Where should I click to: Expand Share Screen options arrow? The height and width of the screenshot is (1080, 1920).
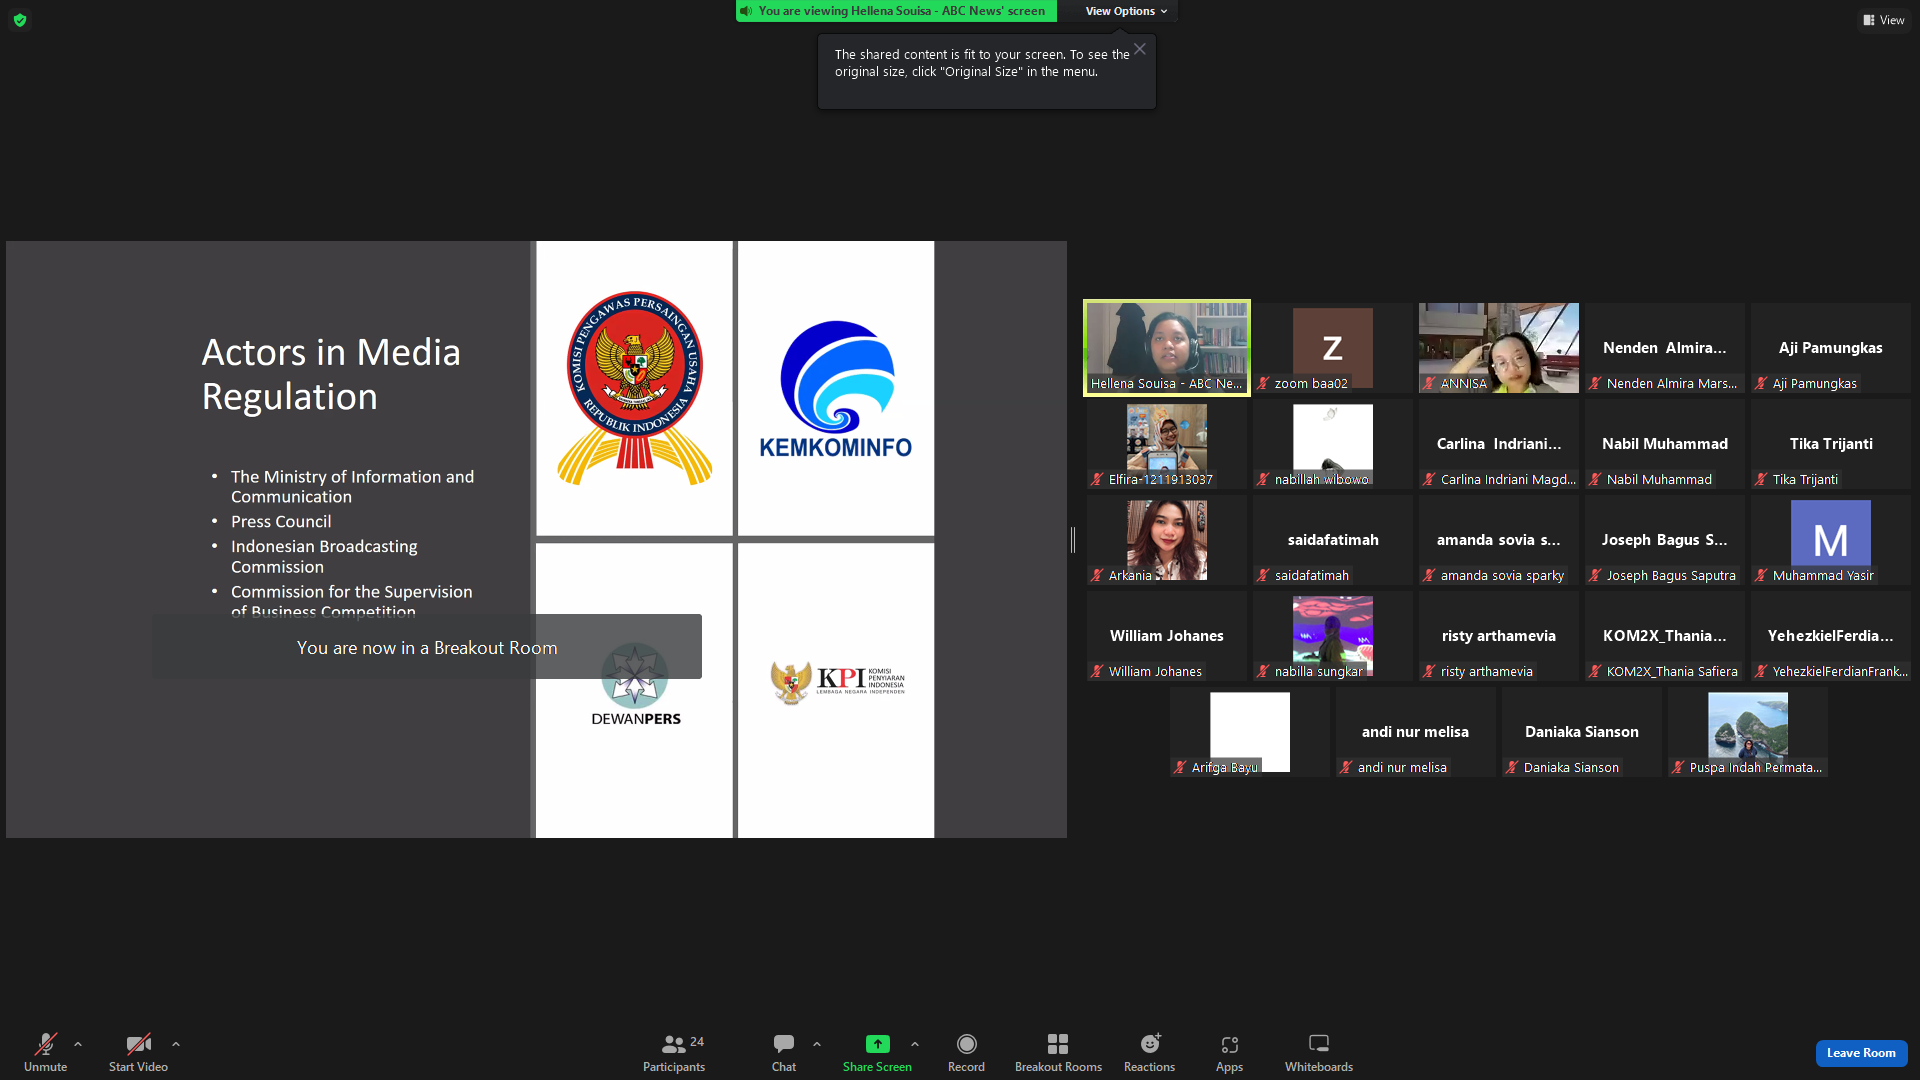tap(915, 1044)
